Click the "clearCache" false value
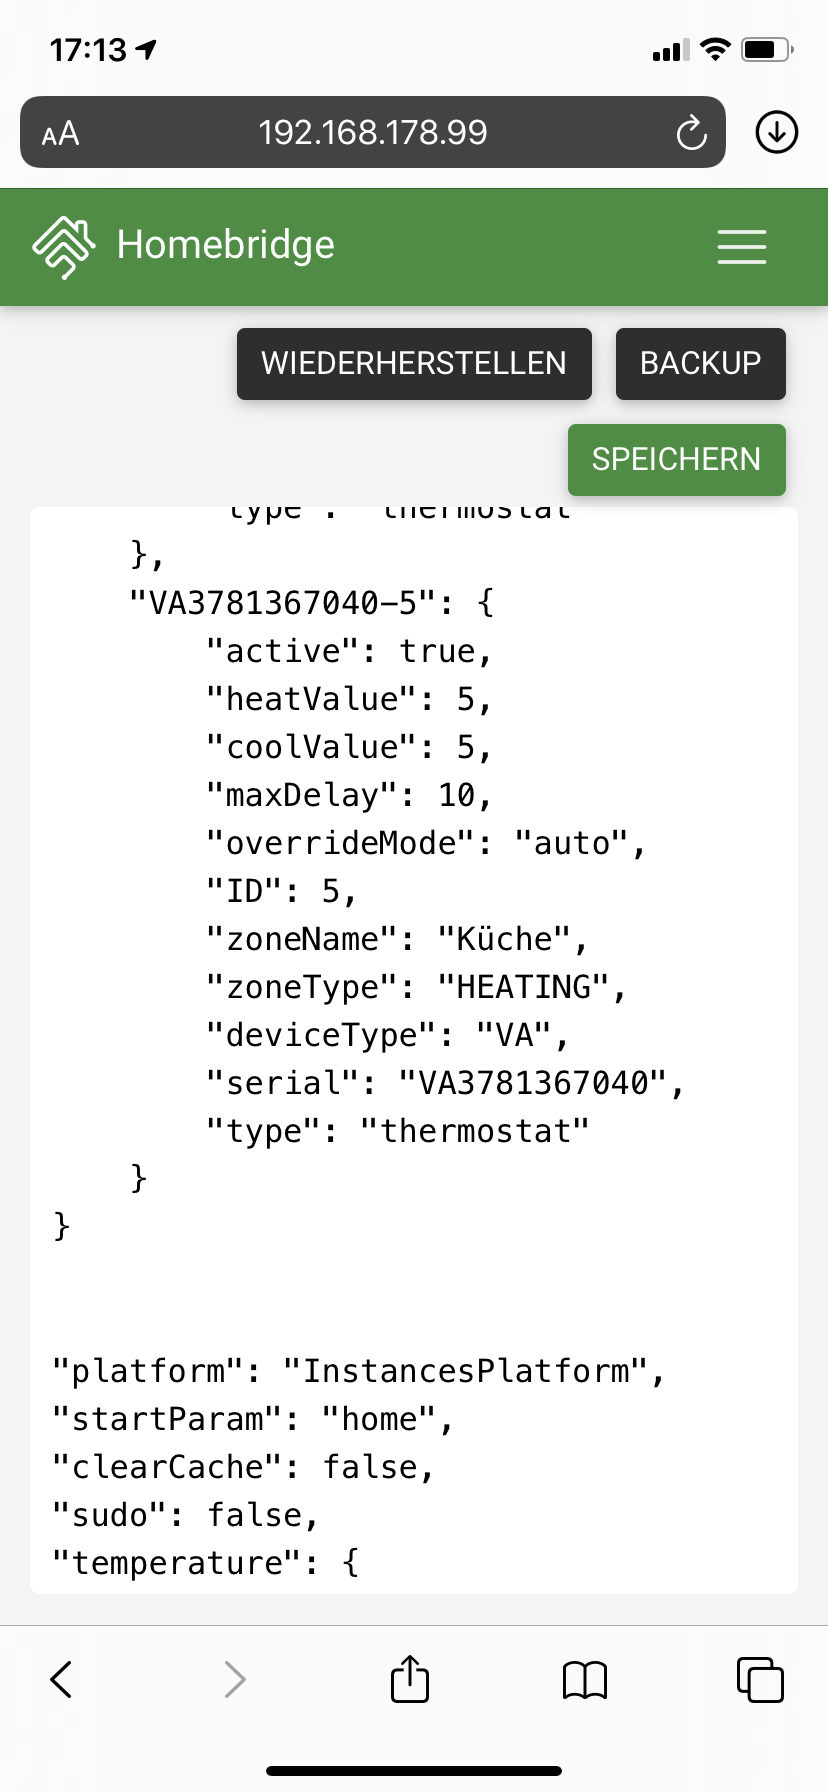Image resolution: width=828 pixels, height=1792 pixels. (x=370, y=1467)
